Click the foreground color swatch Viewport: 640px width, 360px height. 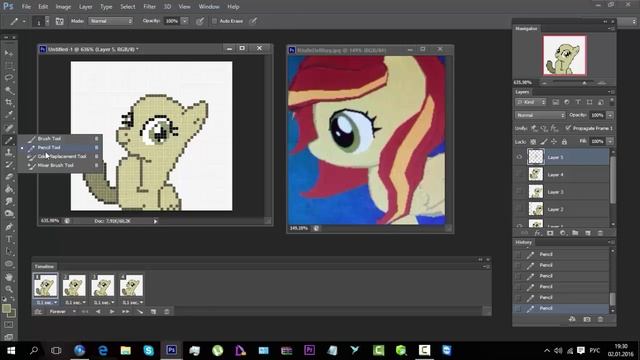point(6,309)
